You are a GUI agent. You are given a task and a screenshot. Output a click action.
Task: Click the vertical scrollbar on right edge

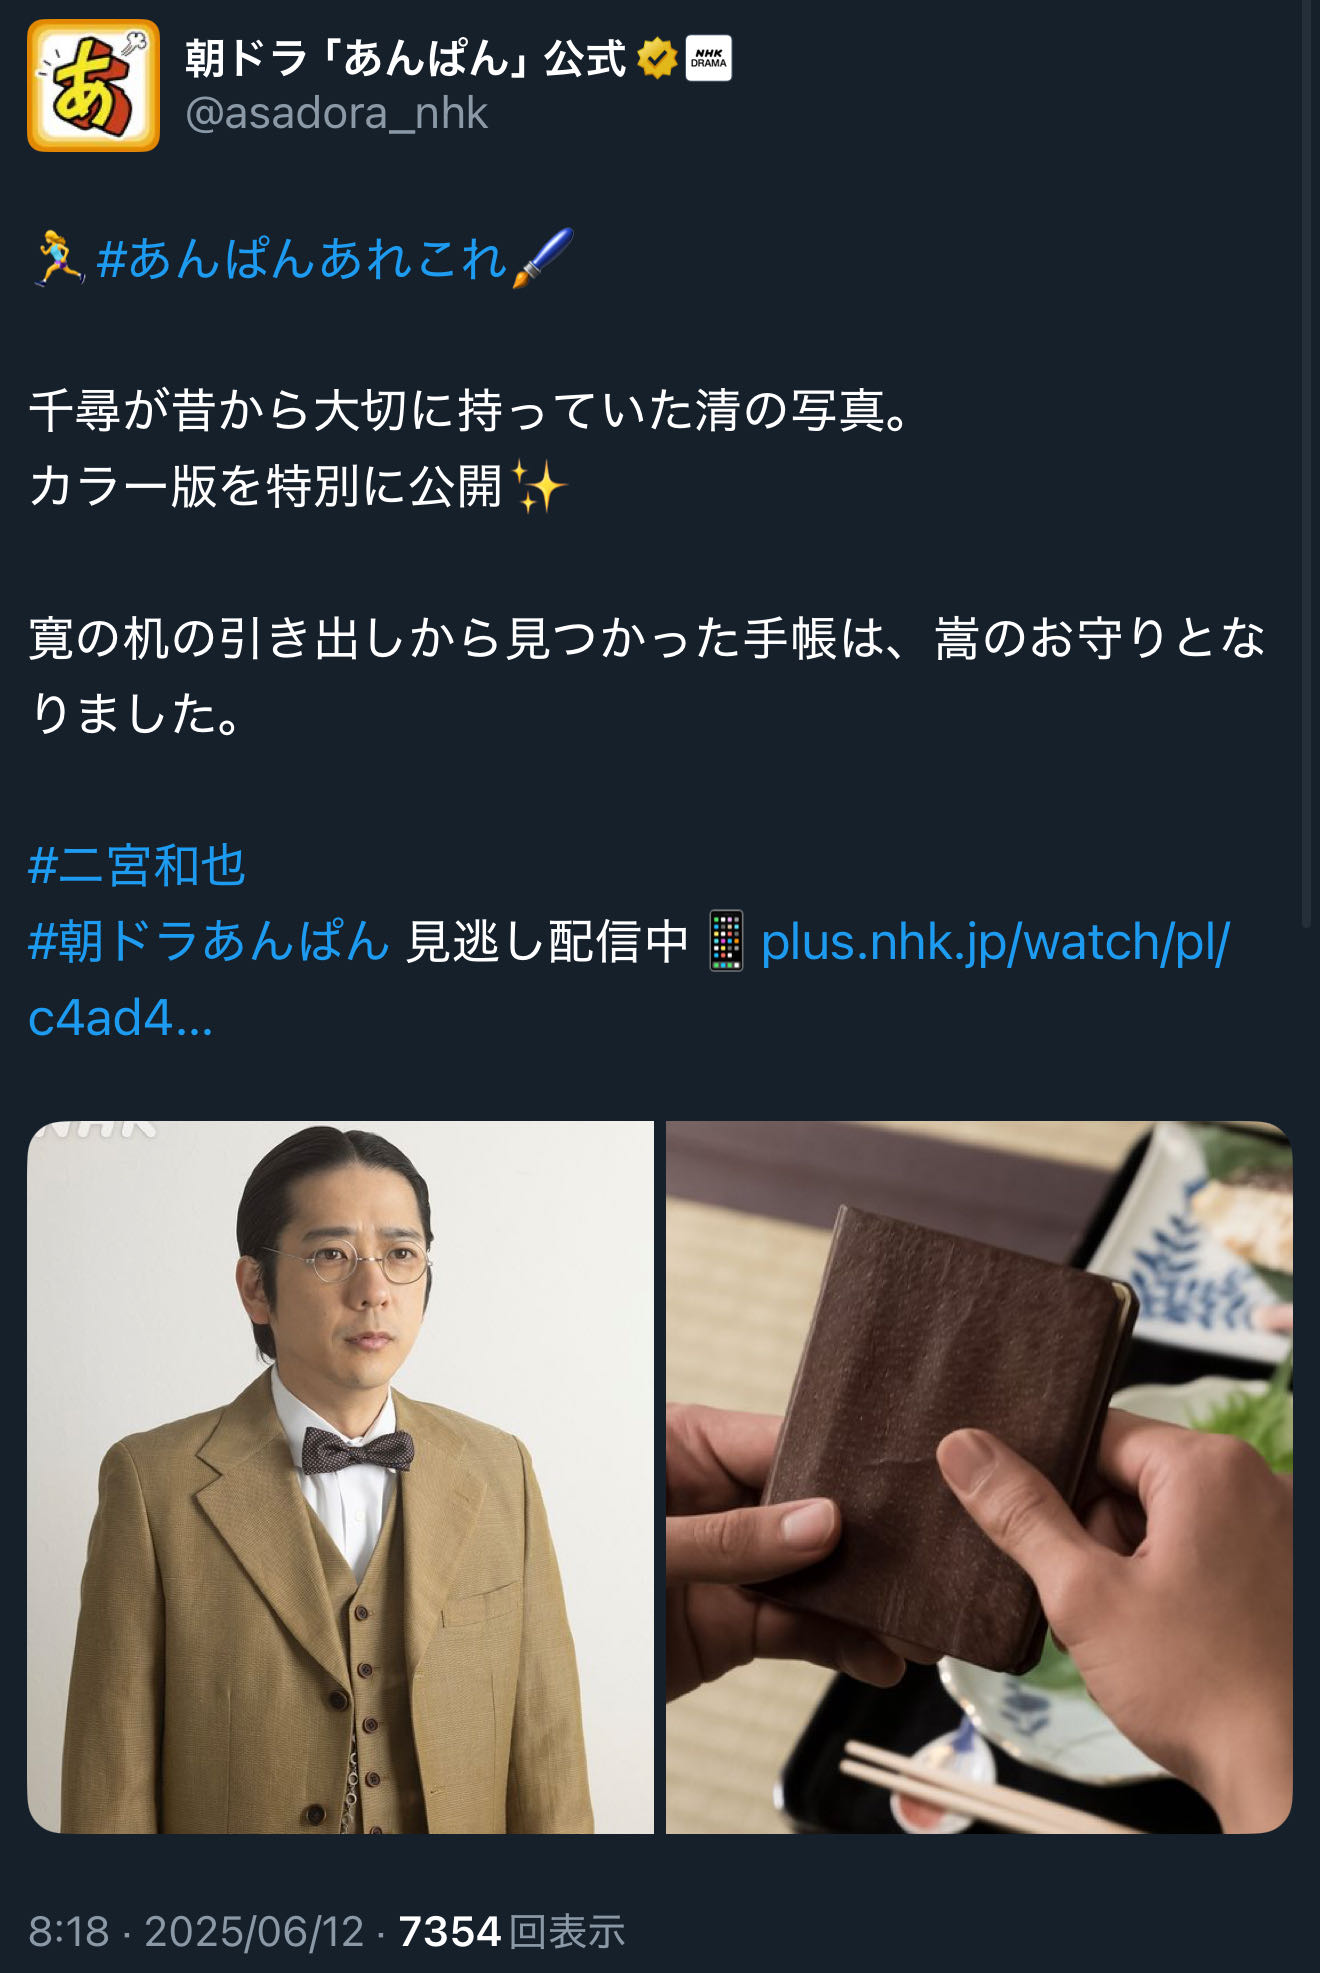1306,465
